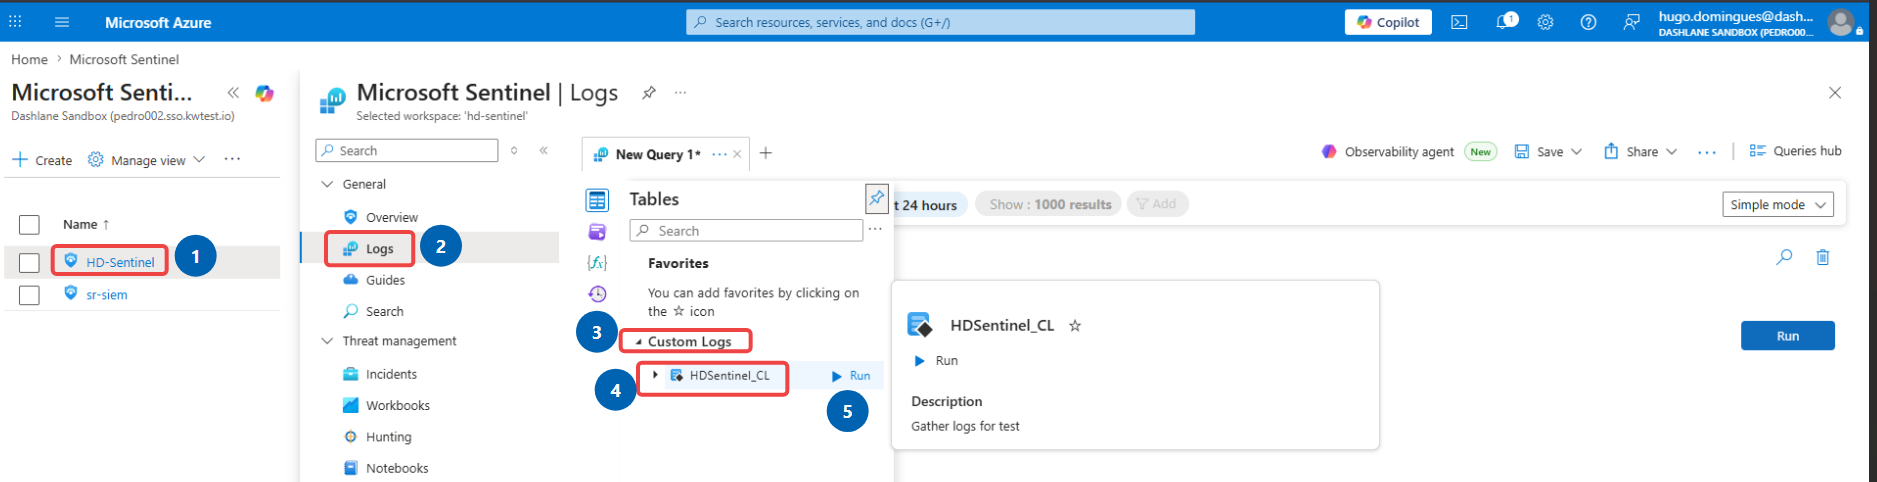Check the HD-Sentinel row checkbox
Viewport: 1877px width, 482px height.
[x=29, y=262]
